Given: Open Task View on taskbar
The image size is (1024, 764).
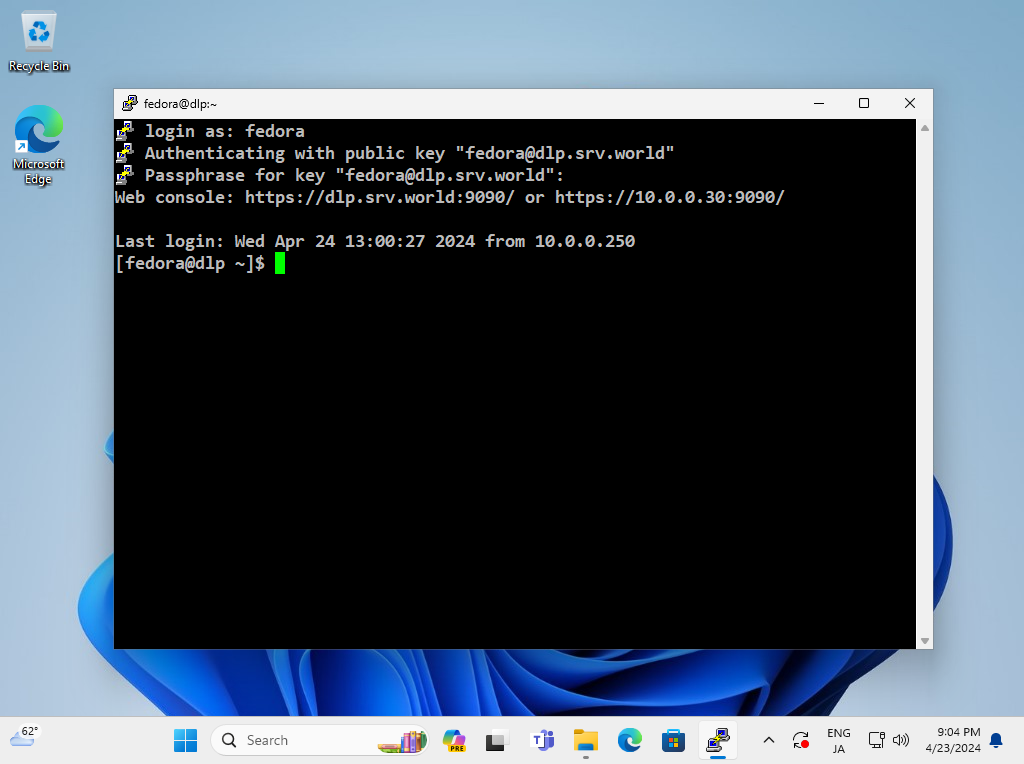Looking at the screenshot, I should pyautogui.click(x=497, y=740).
